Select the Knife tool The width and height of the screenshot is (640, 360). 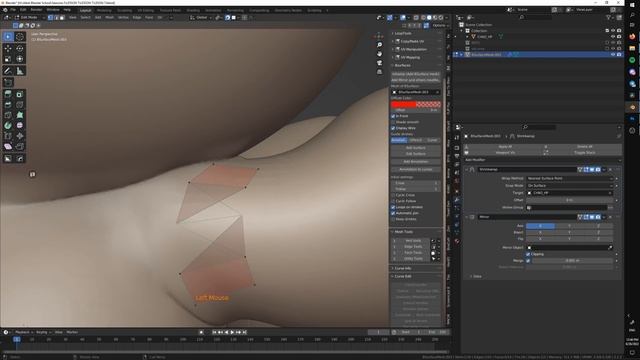point(8,115)
